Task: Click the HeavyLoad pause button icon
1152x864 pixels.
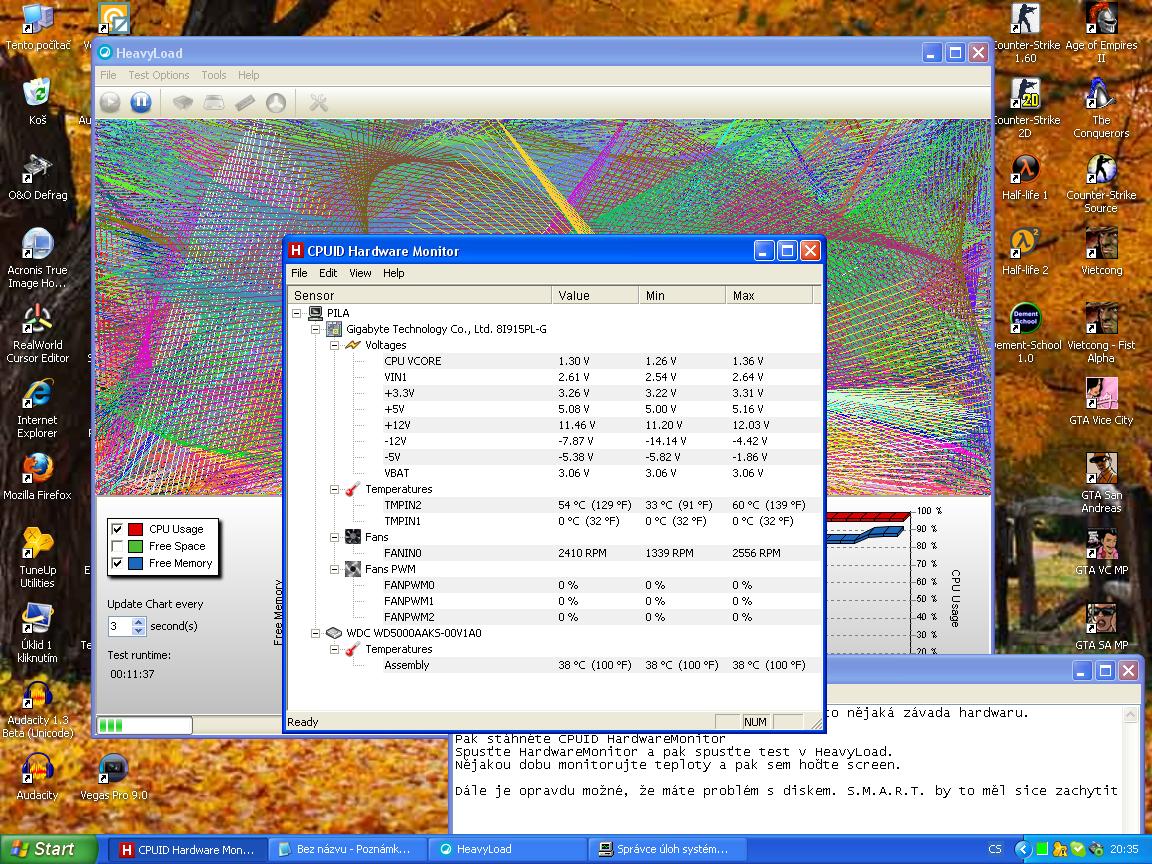Action: pyautogui.click(x=141, y=102)
